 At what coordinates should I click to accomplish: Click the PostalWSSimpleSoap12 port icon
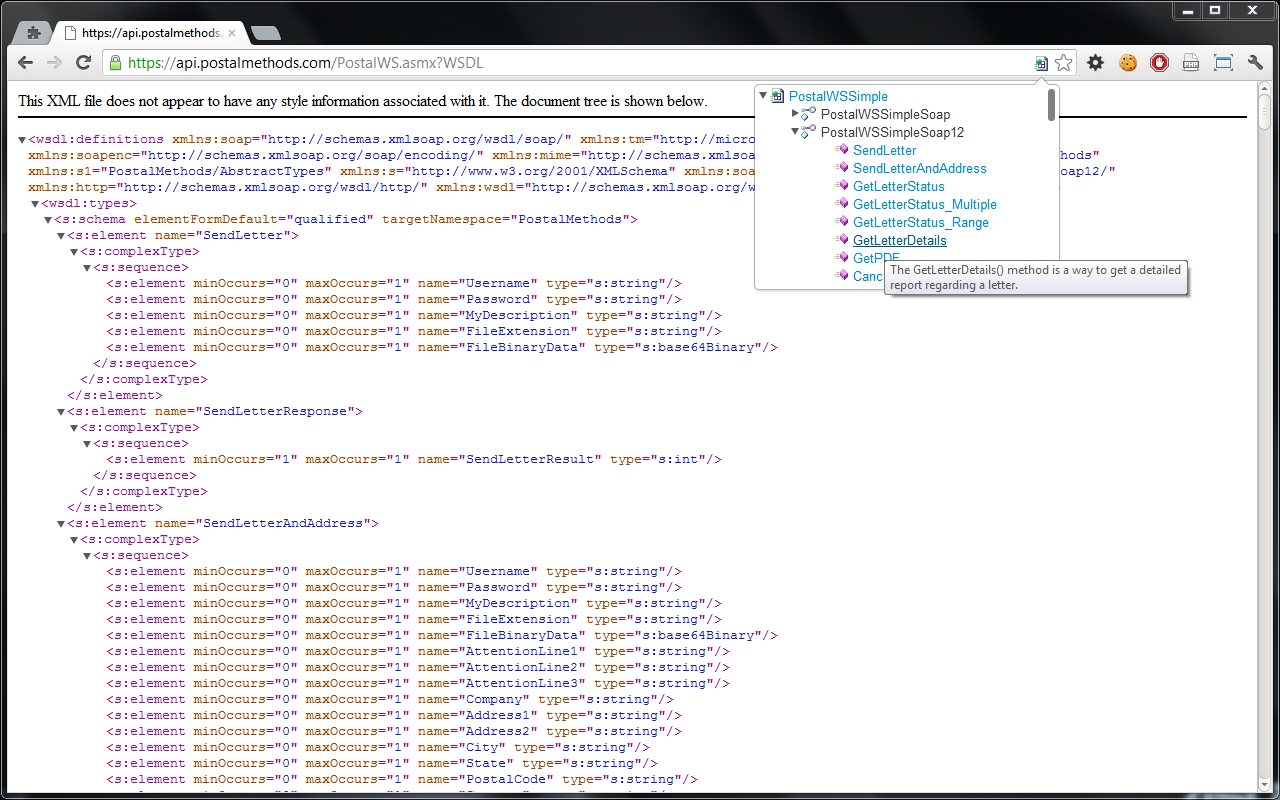[809, 132]
